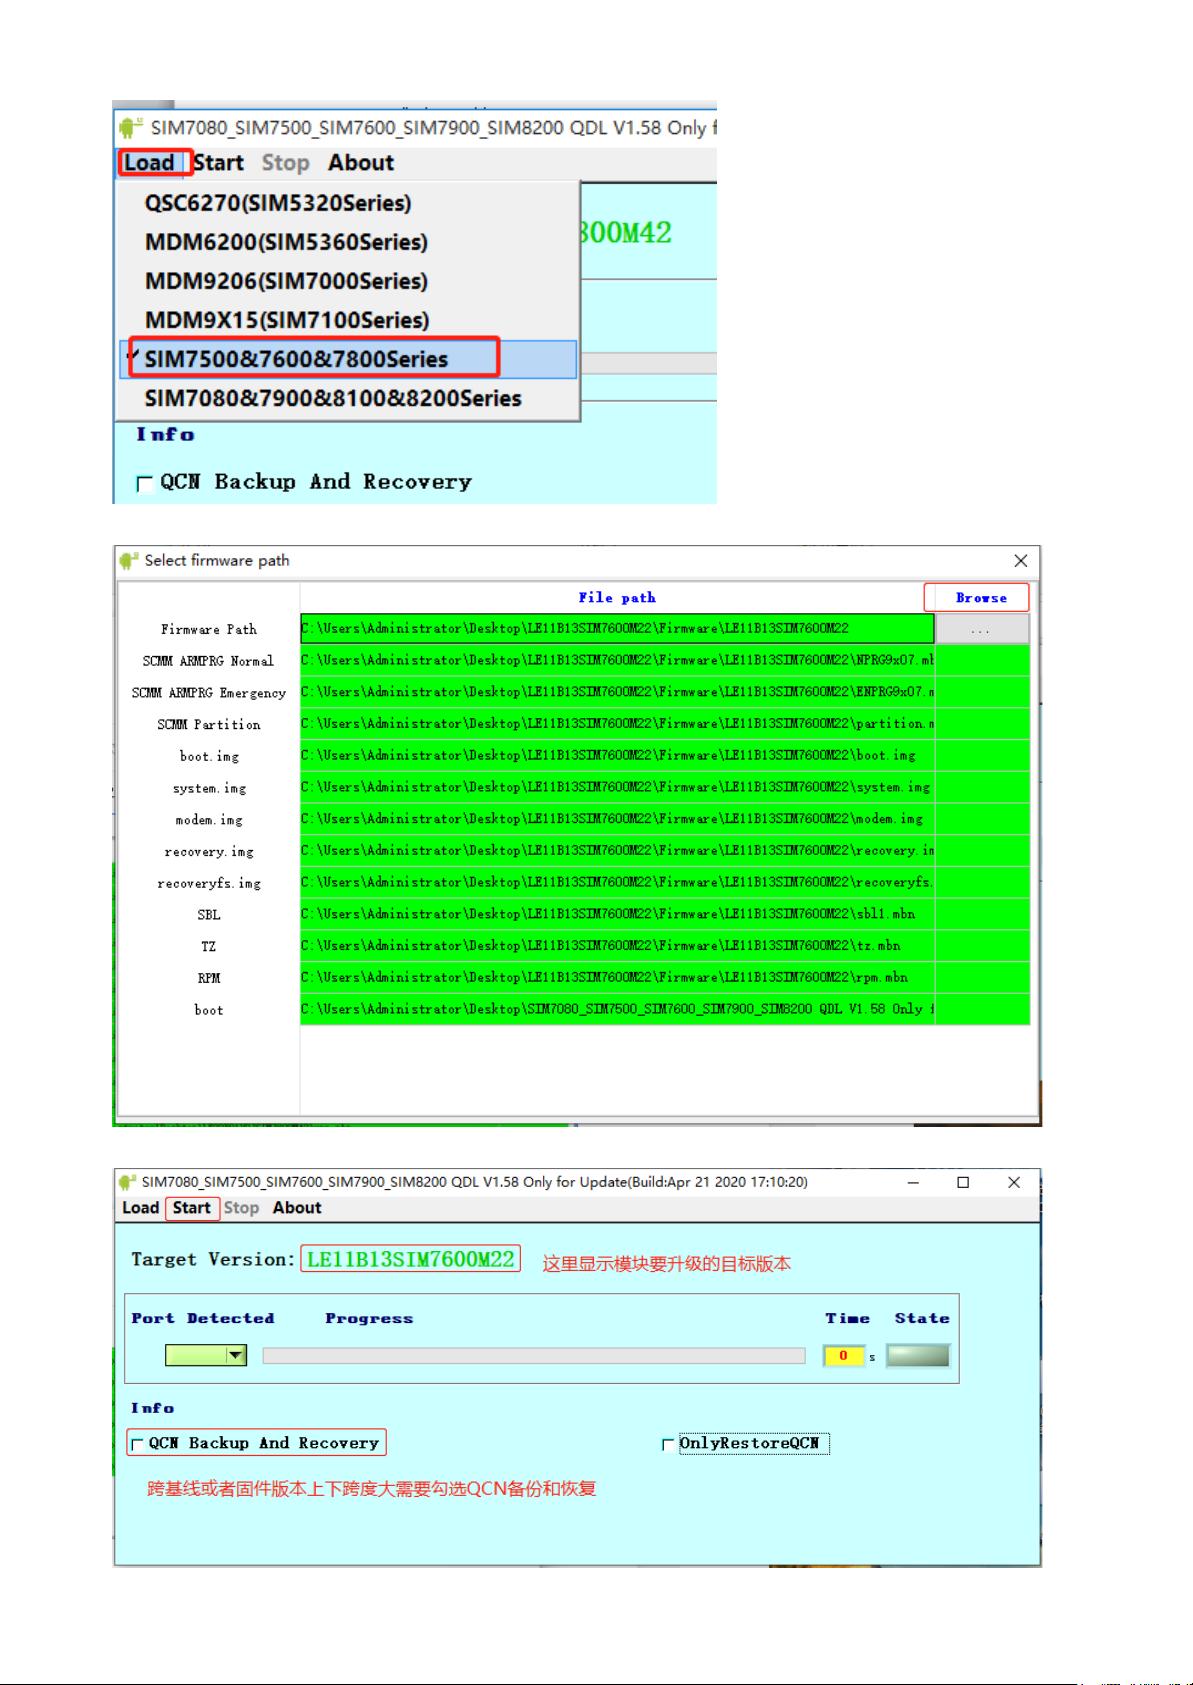
Task: Check QCN Backup And Recovery under dropdown menu
Action: pos(145,484)
